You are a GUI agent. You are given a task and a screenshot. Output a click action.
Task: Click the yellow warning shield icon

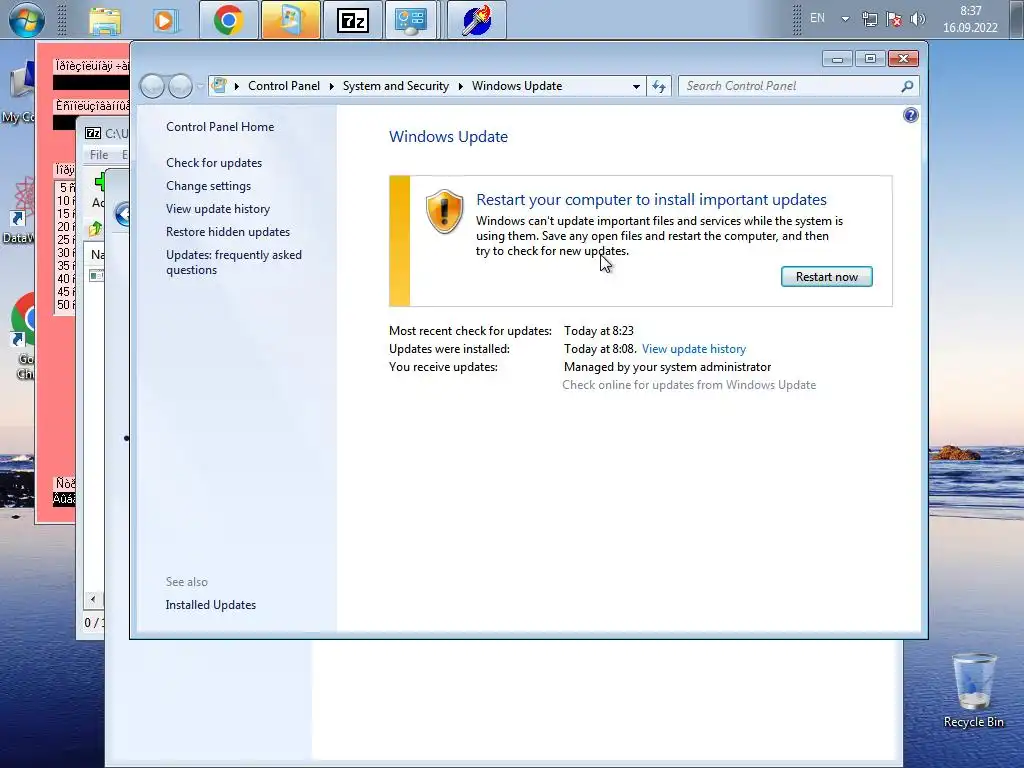tap(444, 212)
